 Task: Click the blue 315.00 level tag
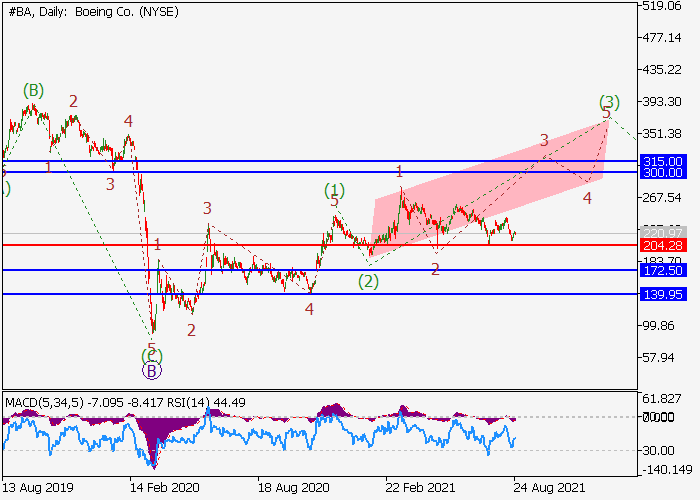pos(663,161)
